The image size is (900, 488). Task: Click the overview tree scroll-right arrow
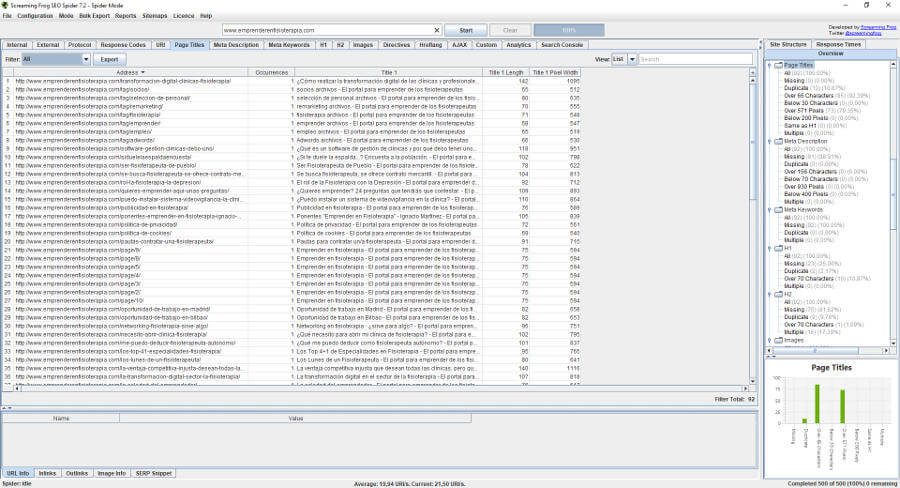click(x=886, y=350)
